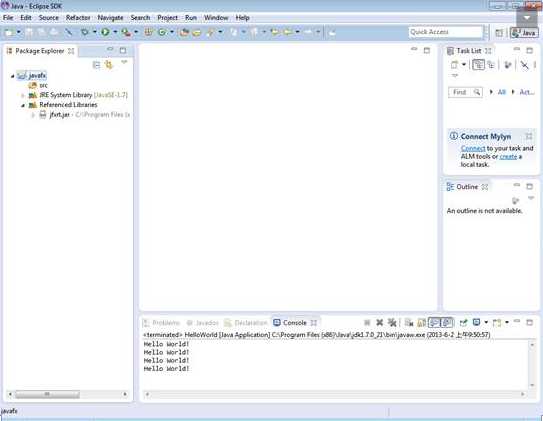Click New Task icon in Task List

[x=454, y=65]
